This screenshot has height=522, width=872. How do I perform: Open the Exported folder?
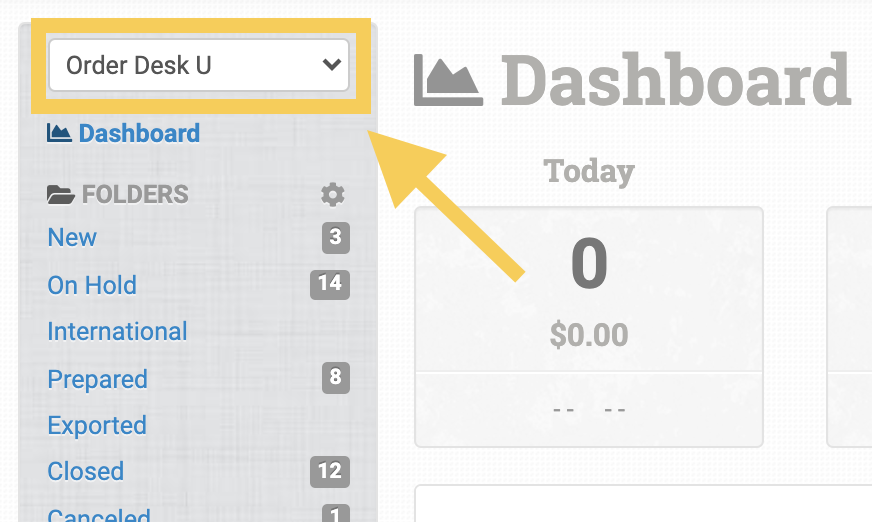97,425
